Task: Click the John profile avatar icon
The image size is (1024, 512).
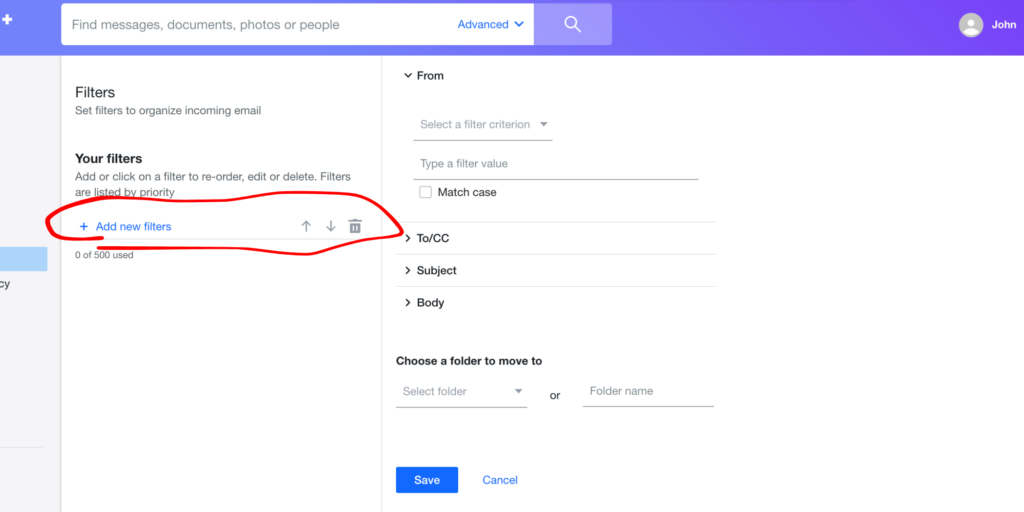Action: coord(970,25)
